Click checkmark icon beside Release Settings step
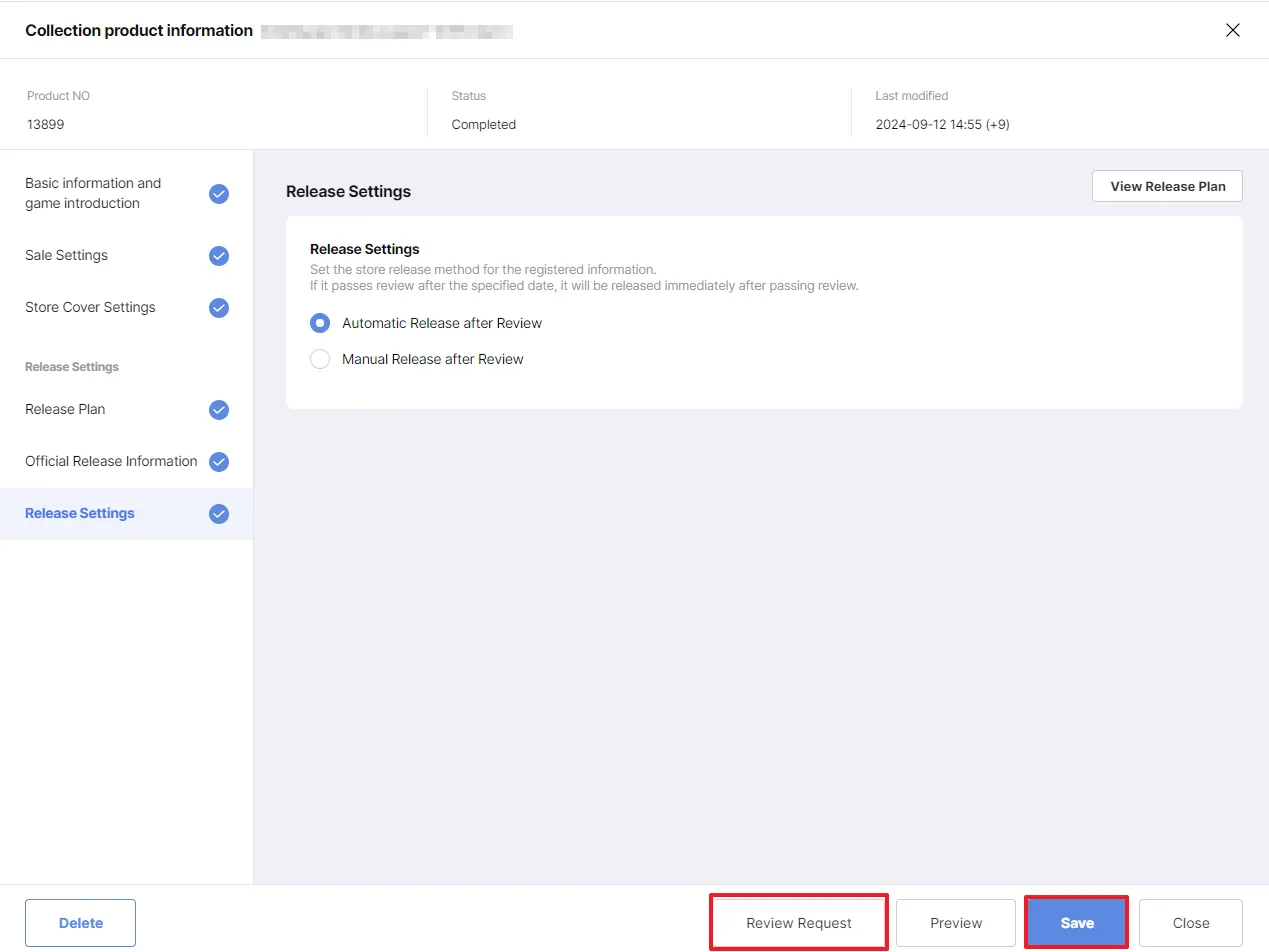The width and height of the screenshot is (1269, 952). click(219, 514)
